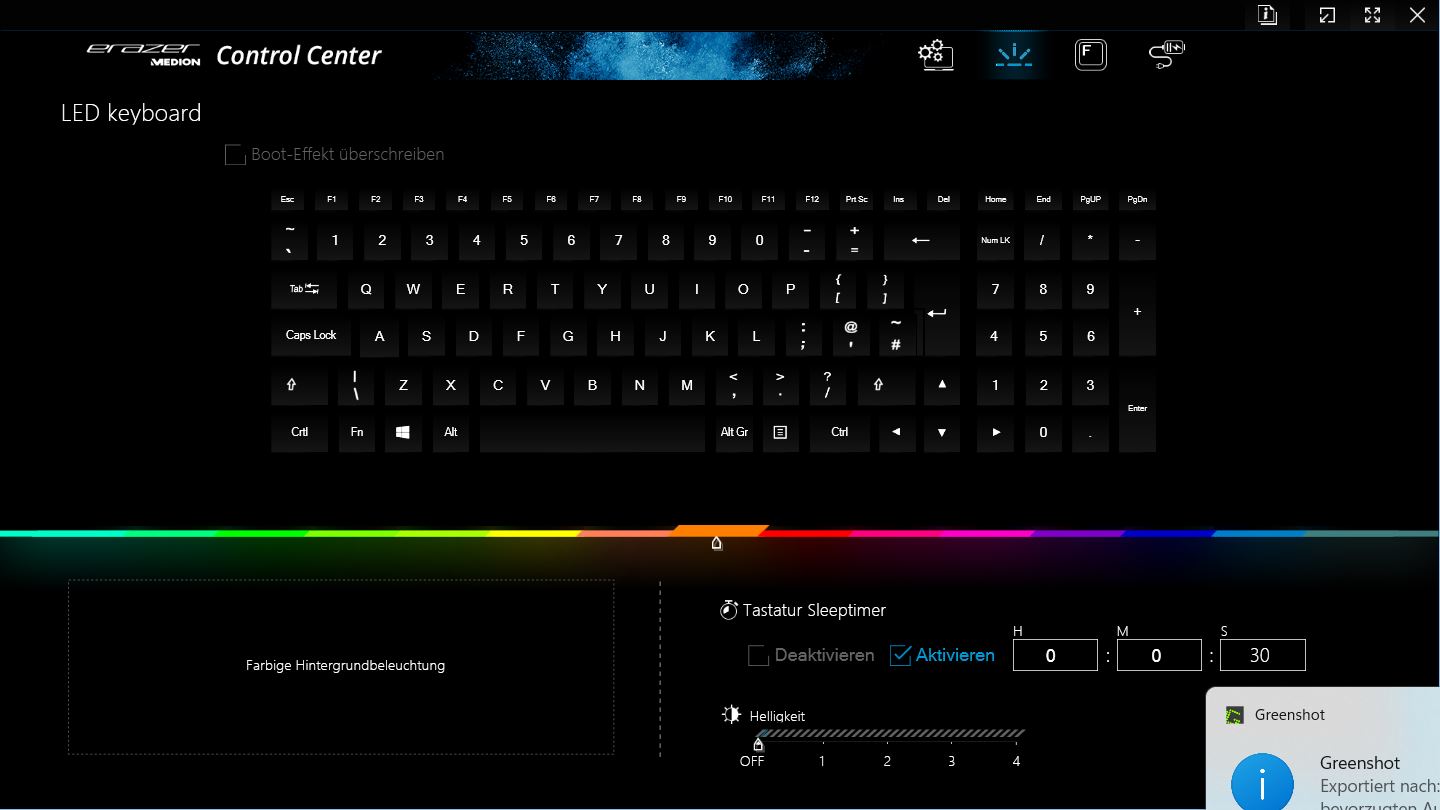The image size is (1440, 810).
Task: Click the hours input field of the timer
Action: tap(1055, 655)
